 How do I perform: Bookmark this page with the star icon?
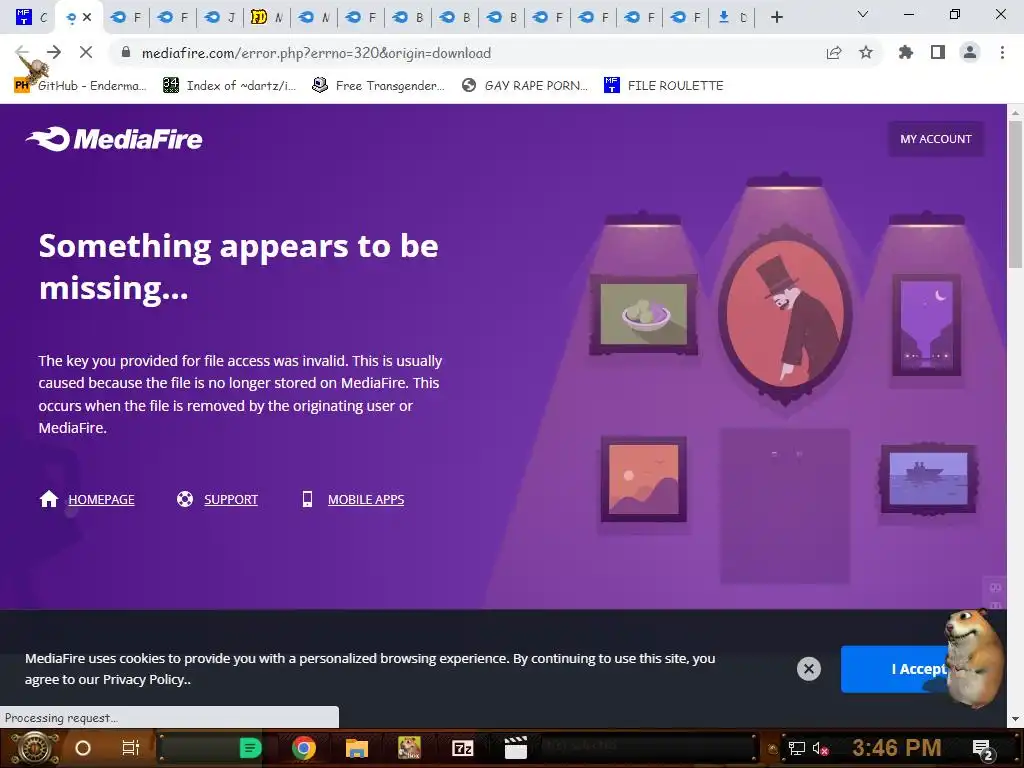pyautogui.click(x=866, y=52)
